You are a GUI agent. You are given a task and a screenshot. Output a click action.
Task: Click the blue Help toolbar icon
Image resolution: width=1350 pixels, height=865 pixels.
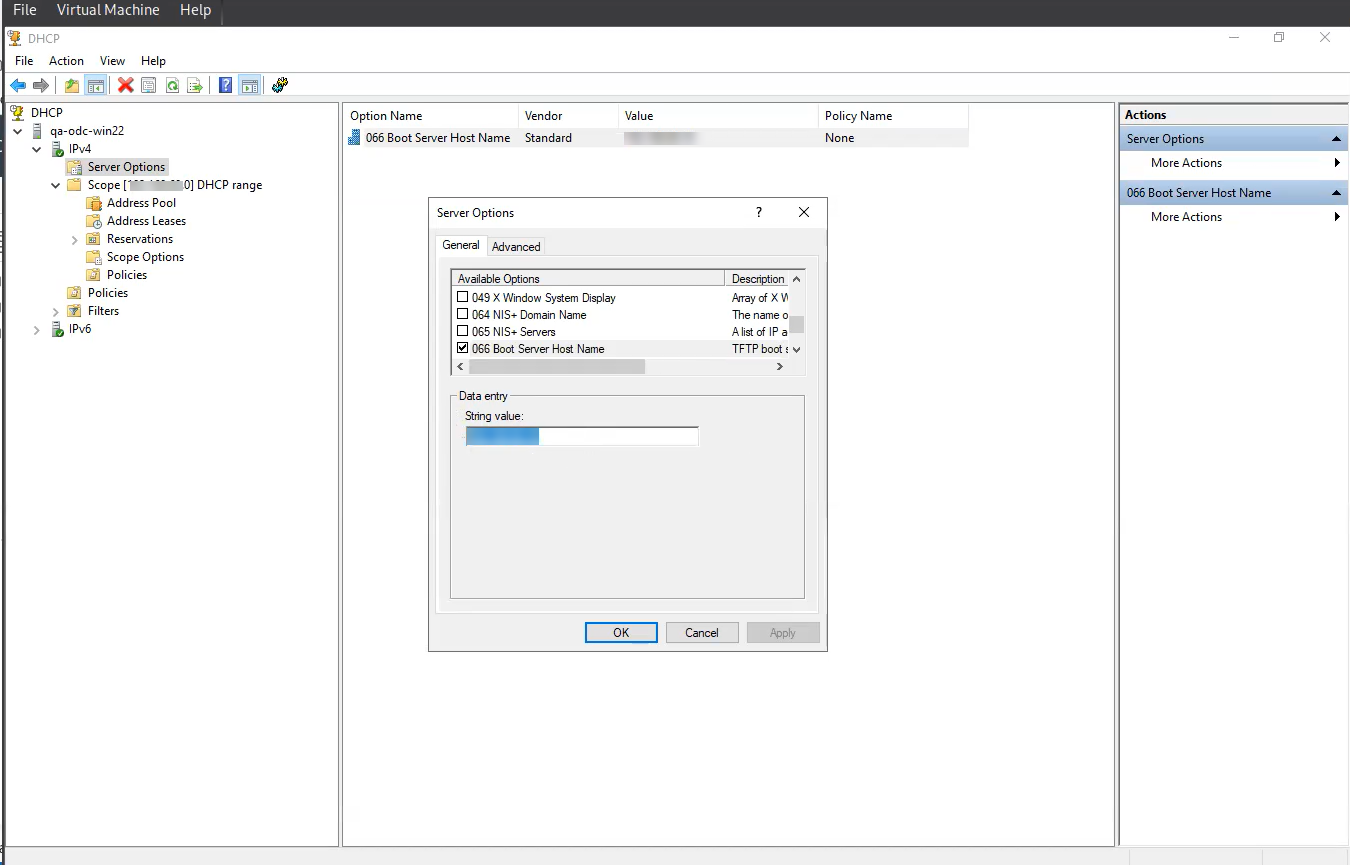tap(226, 86)
